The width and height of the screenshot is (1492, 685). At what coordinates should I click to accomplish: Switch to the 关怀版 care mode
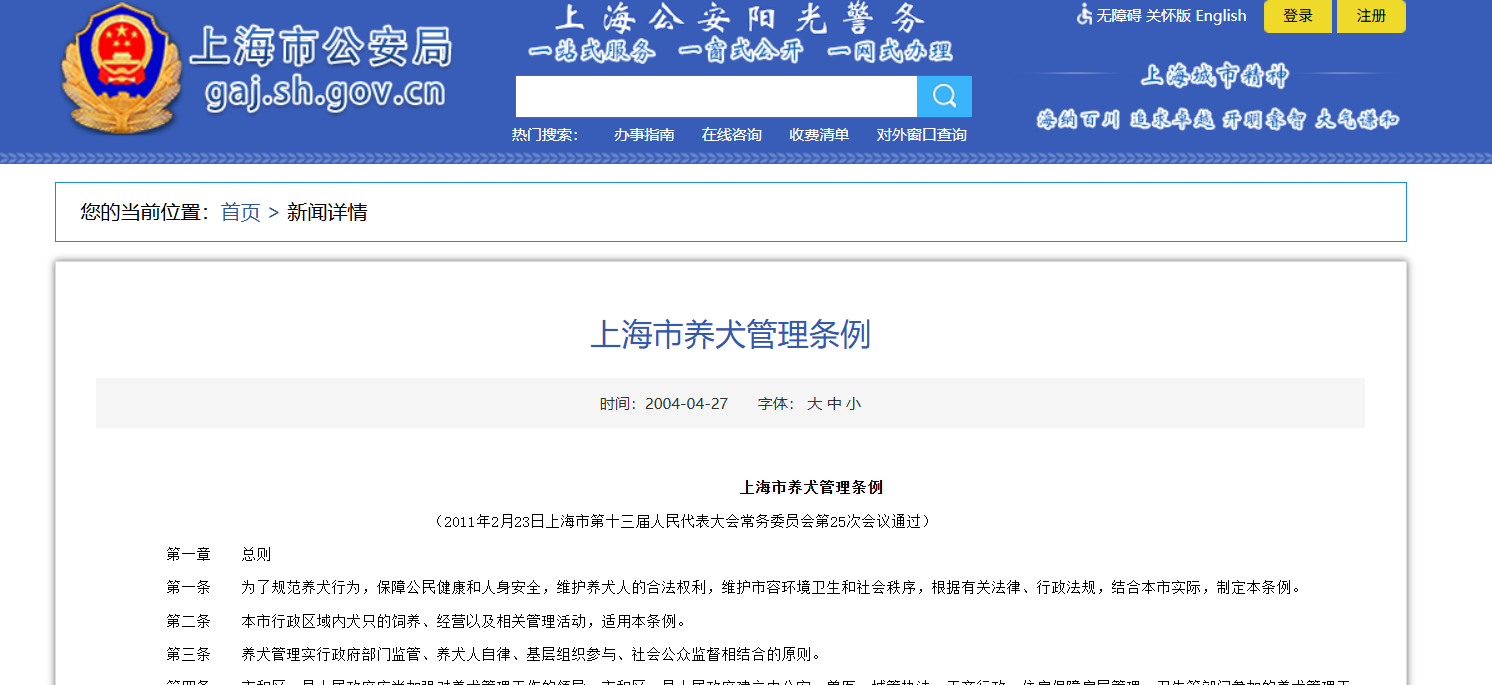click(1168, 16)
